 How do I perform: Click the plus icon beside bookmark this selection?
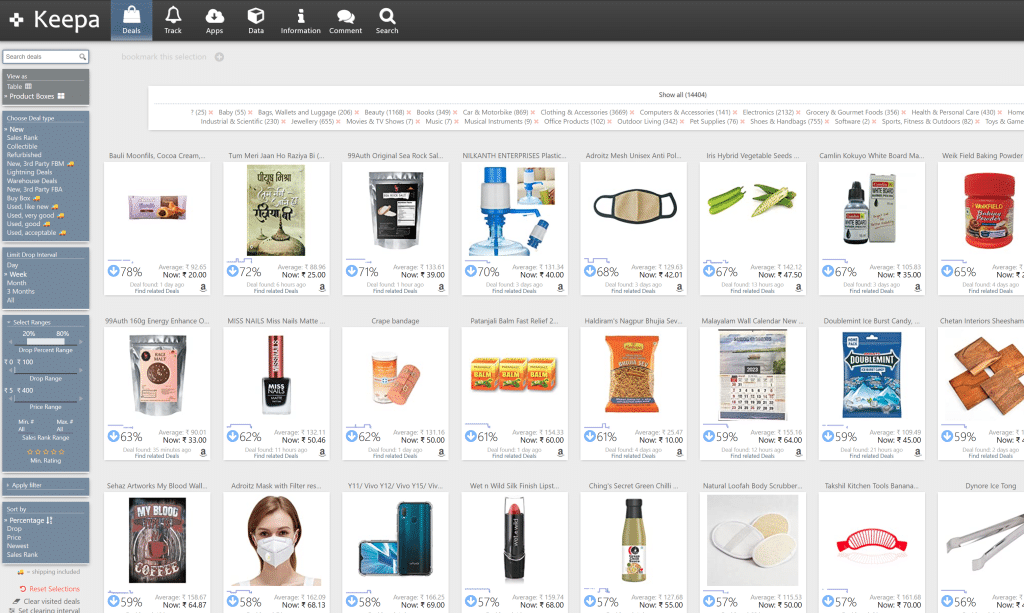tap(220, 57)
